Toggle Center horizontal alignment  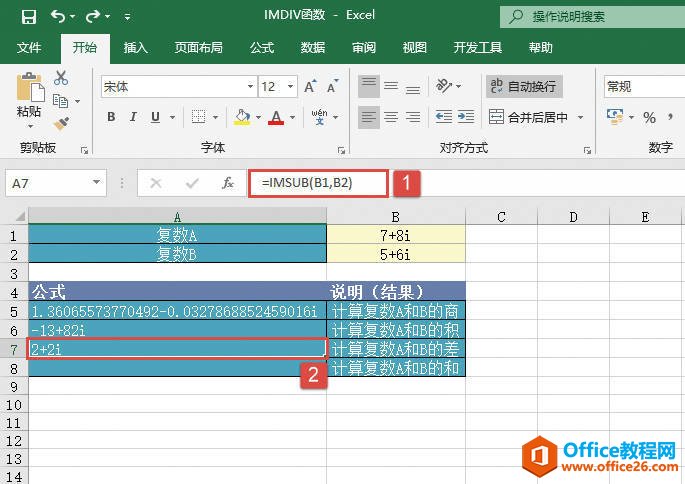pos(391,117)
